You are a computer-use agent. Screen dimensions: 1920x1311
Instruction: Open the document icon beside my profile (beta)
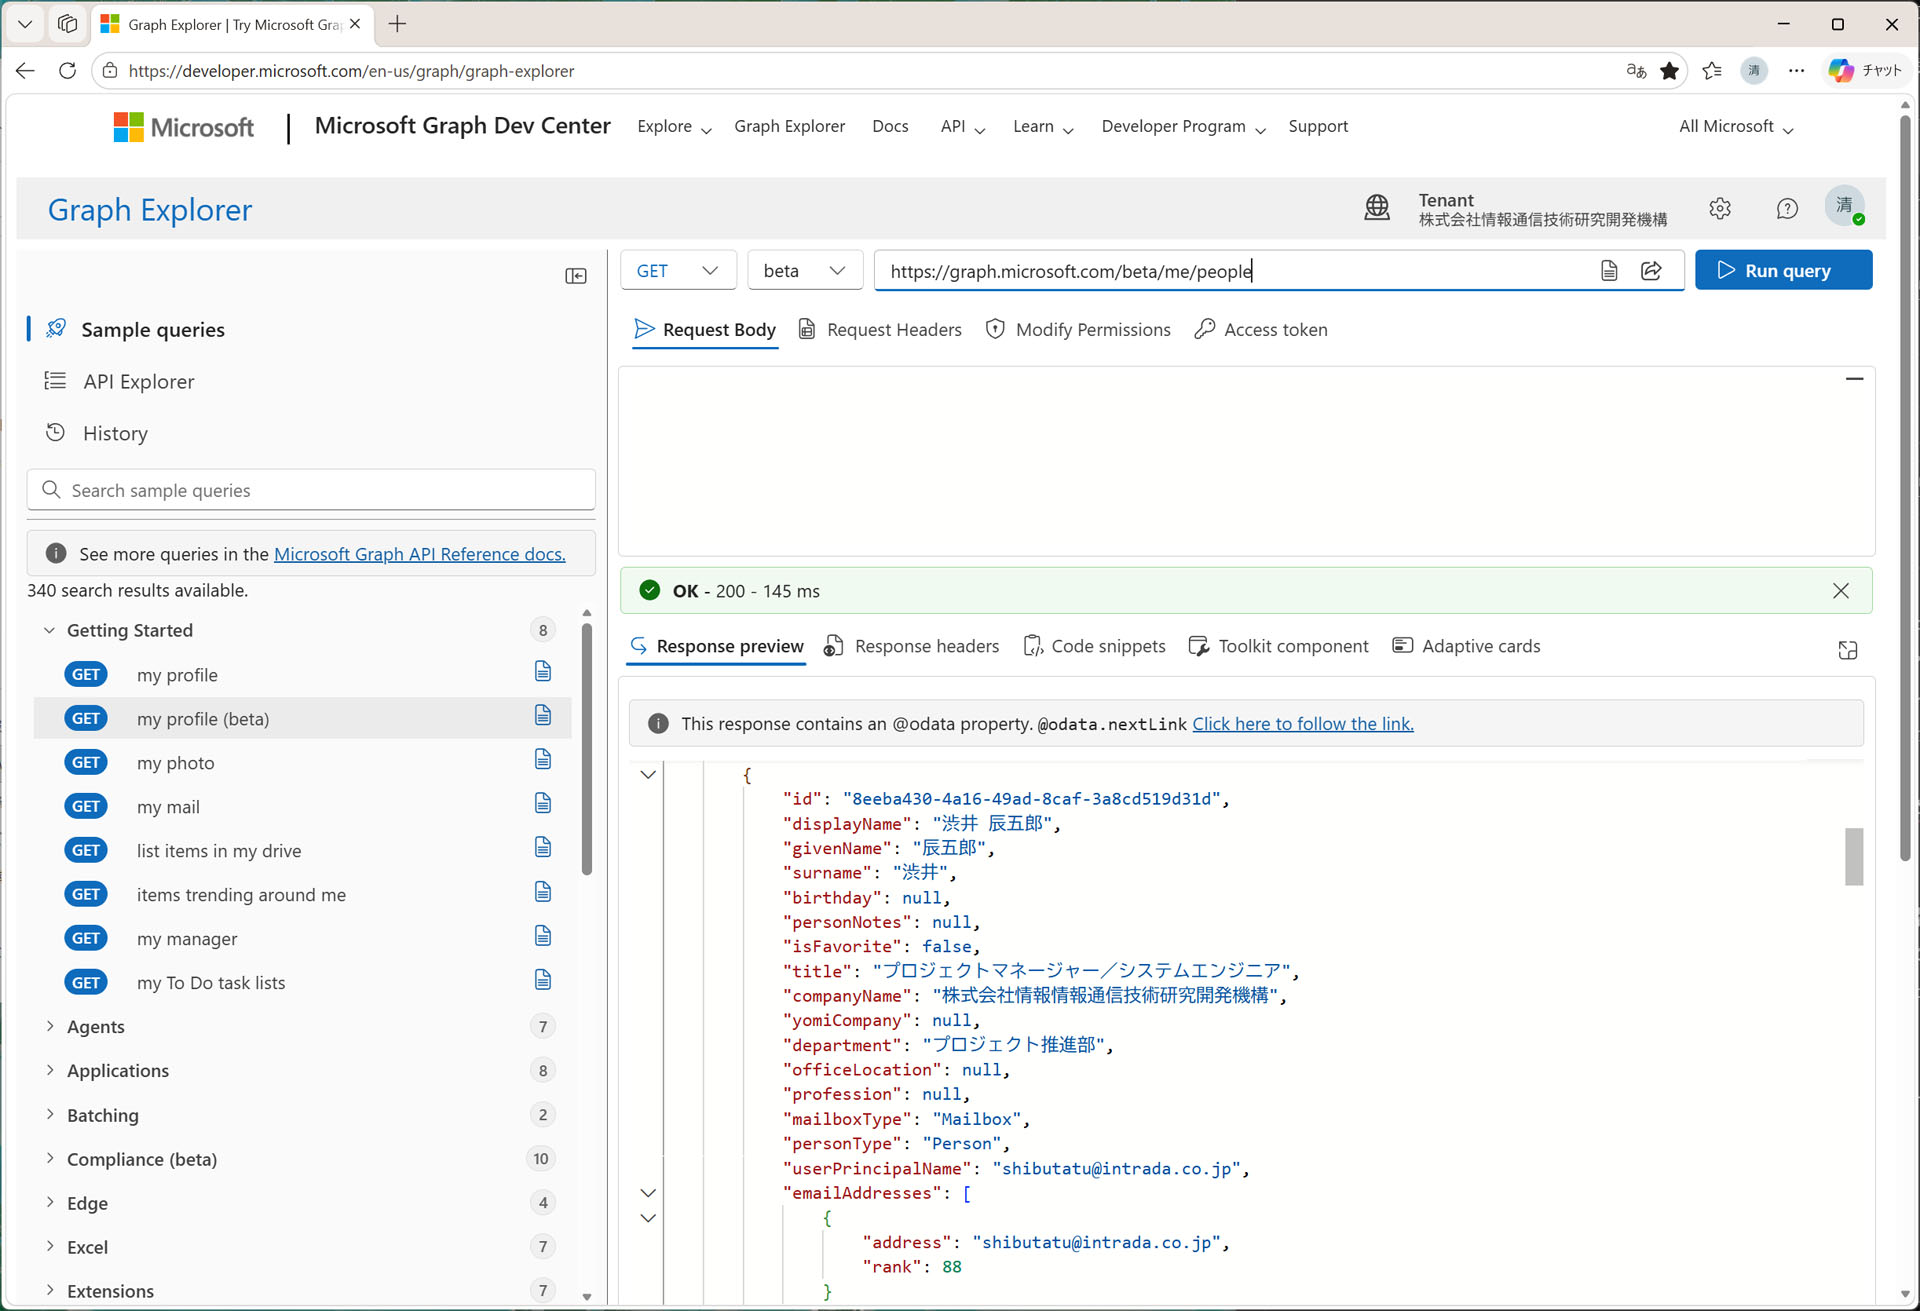543,715
